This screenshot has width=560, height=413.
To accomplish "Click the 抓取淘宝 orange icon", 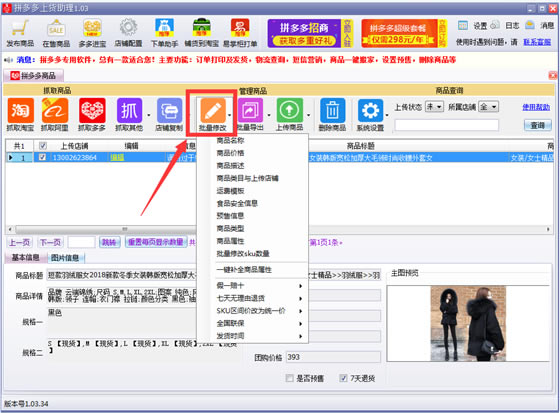I will click(x=20, y=114).
